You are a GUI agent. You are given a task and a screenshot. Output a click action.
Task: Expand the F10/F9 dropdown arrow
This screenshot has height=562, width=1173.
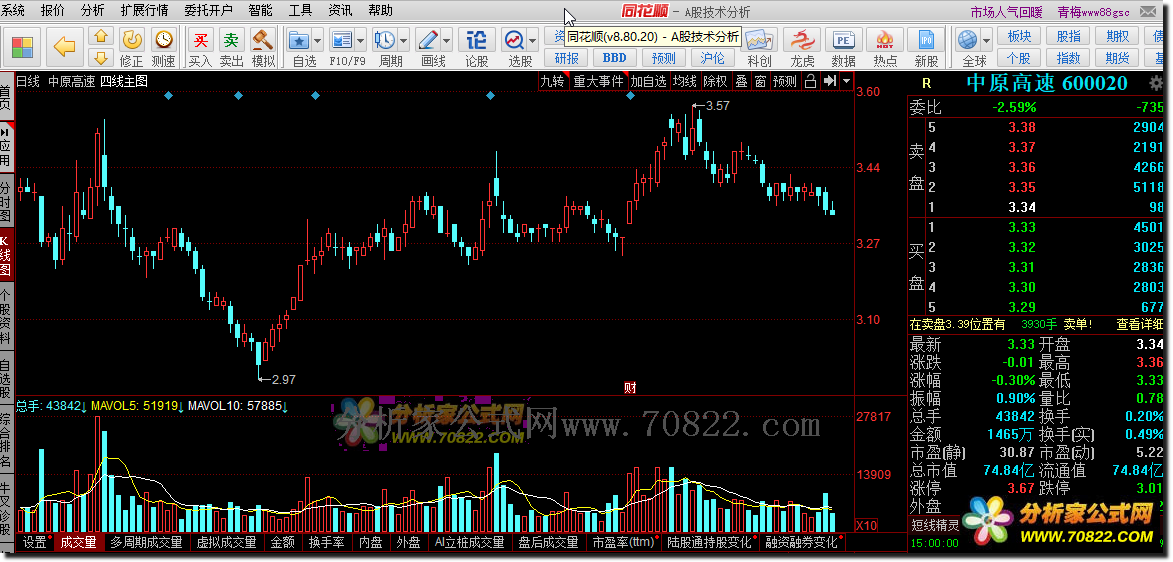point(361,40)
